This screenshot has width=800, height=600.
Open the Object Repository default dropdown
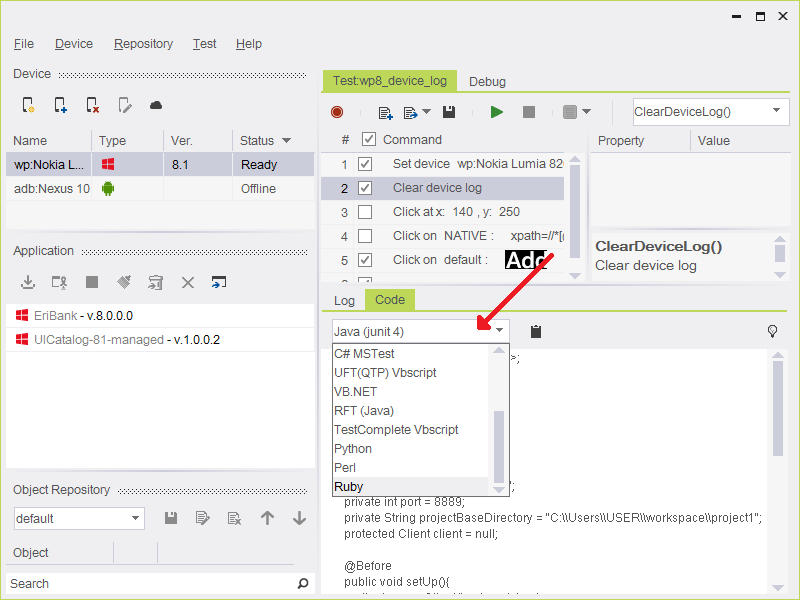(x=136, y=518)
